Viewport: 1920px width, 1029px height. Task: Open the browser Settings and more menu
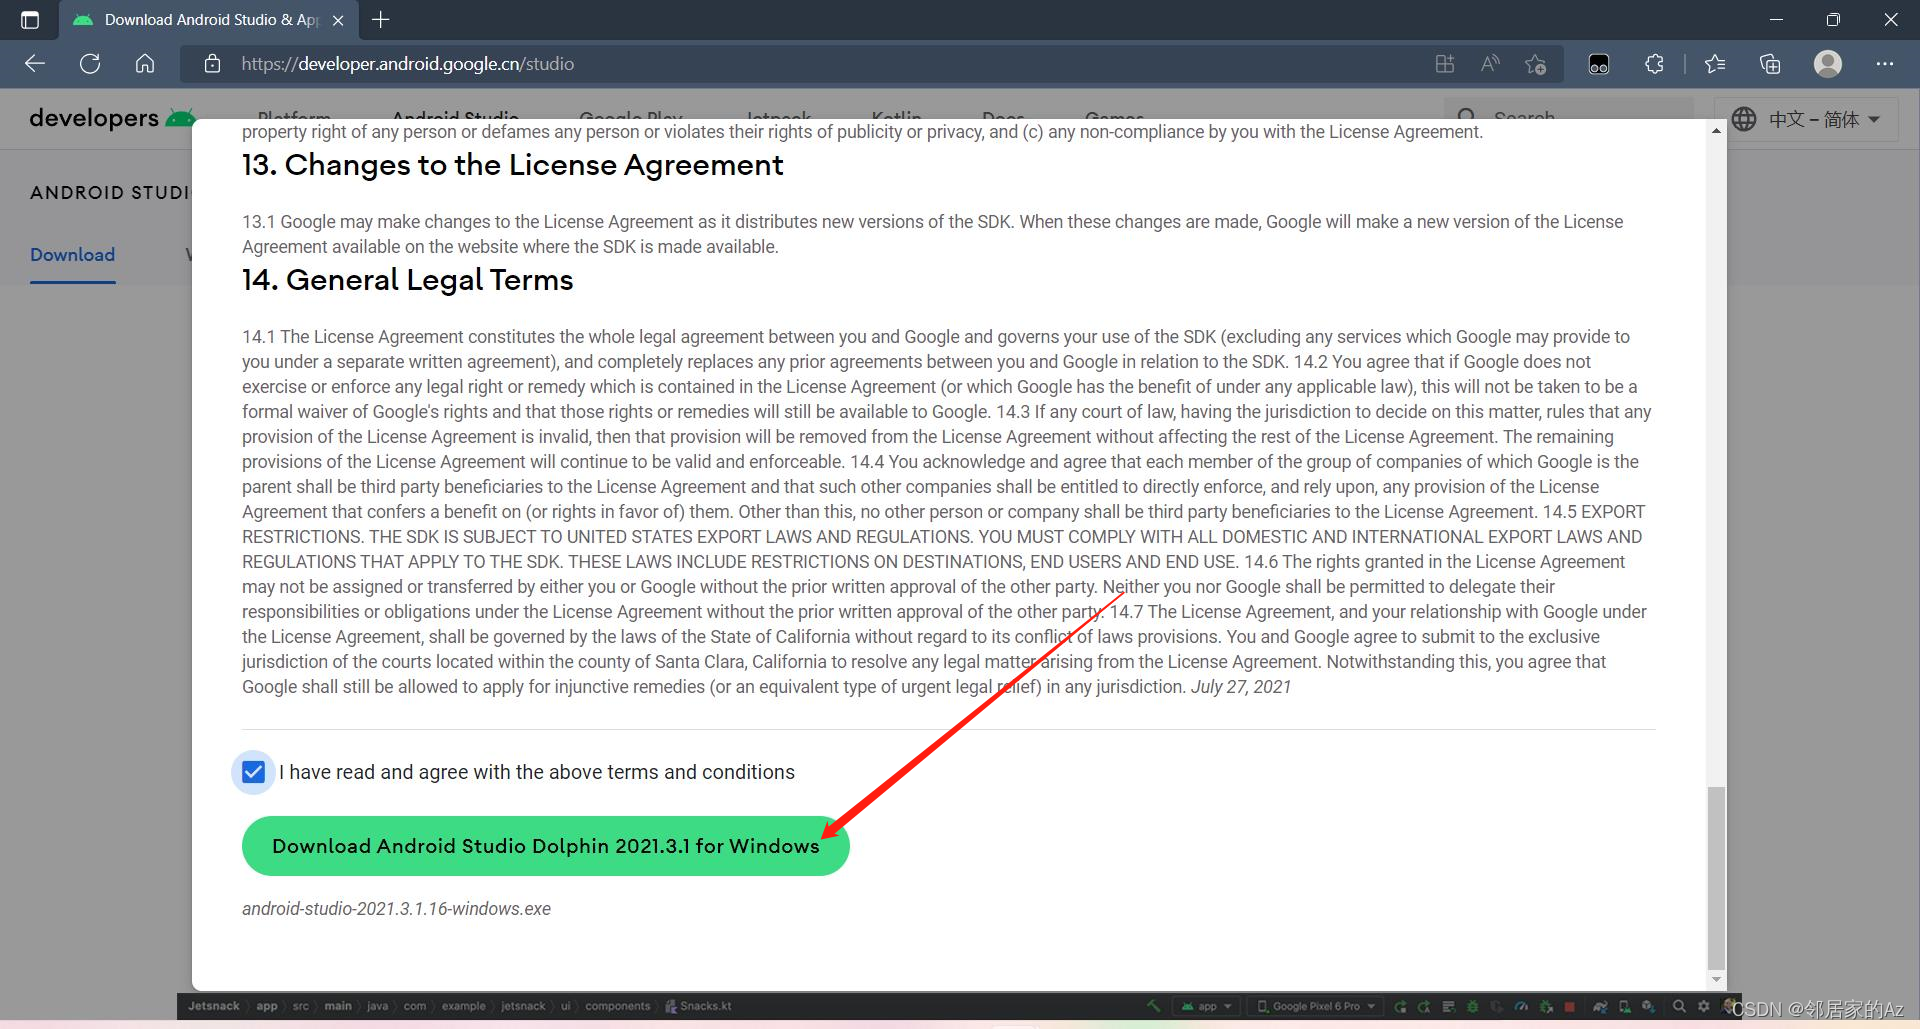[x=1885, y=64]
